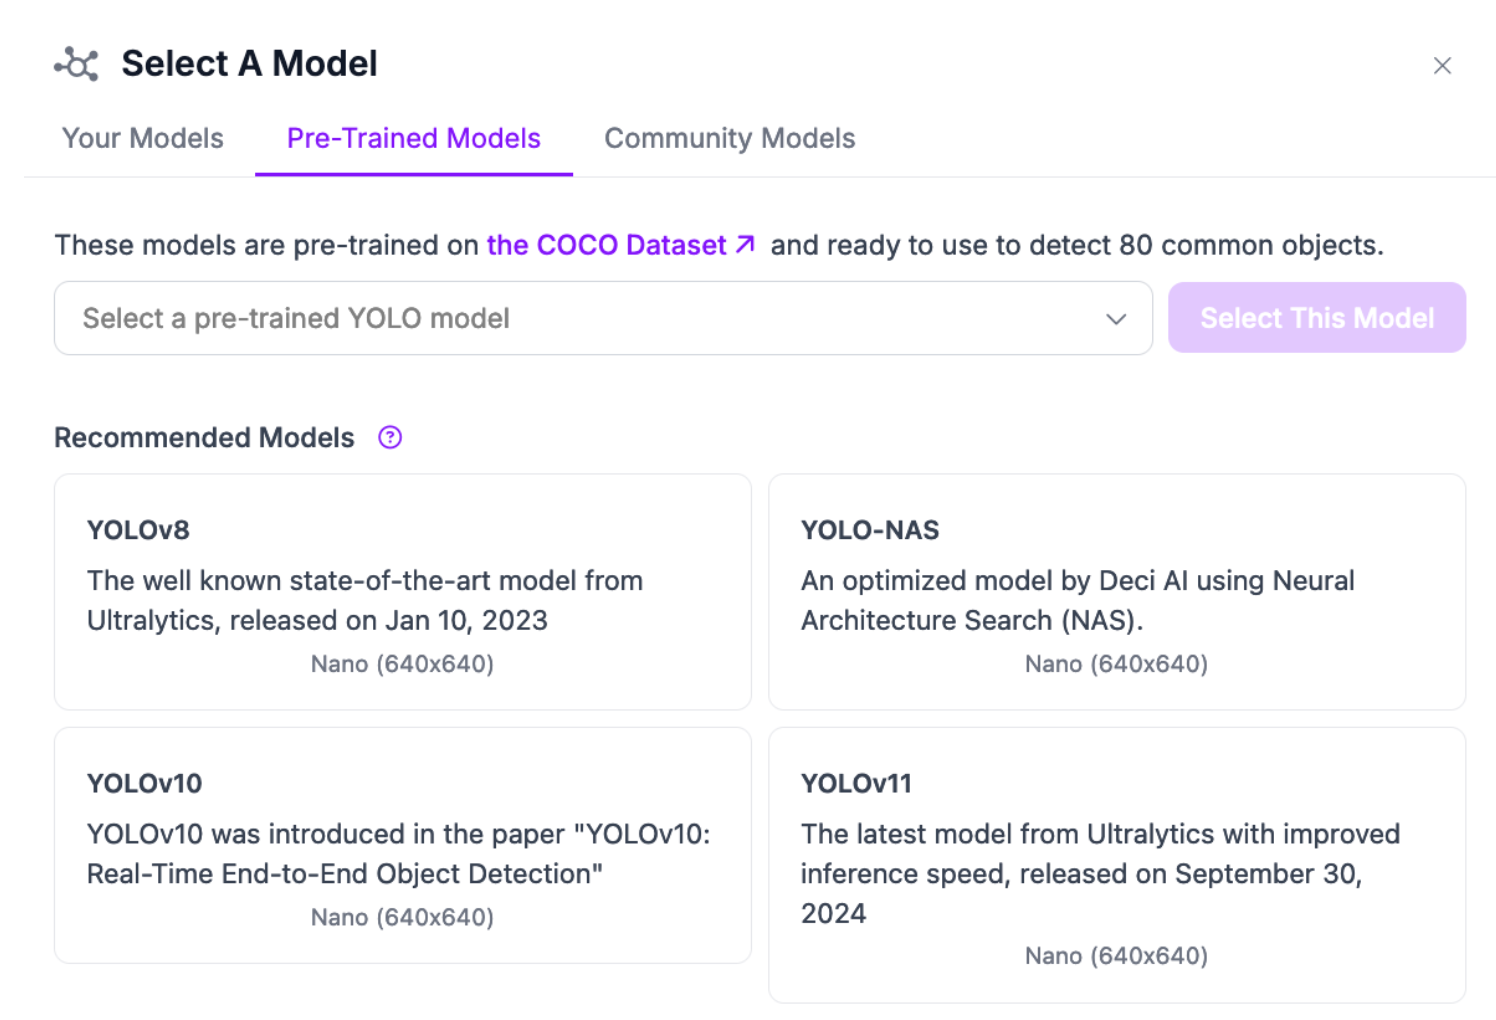Click the chevron arrow in the model dropdown
The height and width of the screenshot is (1020, 1496).
click(x=1116, y=319)
